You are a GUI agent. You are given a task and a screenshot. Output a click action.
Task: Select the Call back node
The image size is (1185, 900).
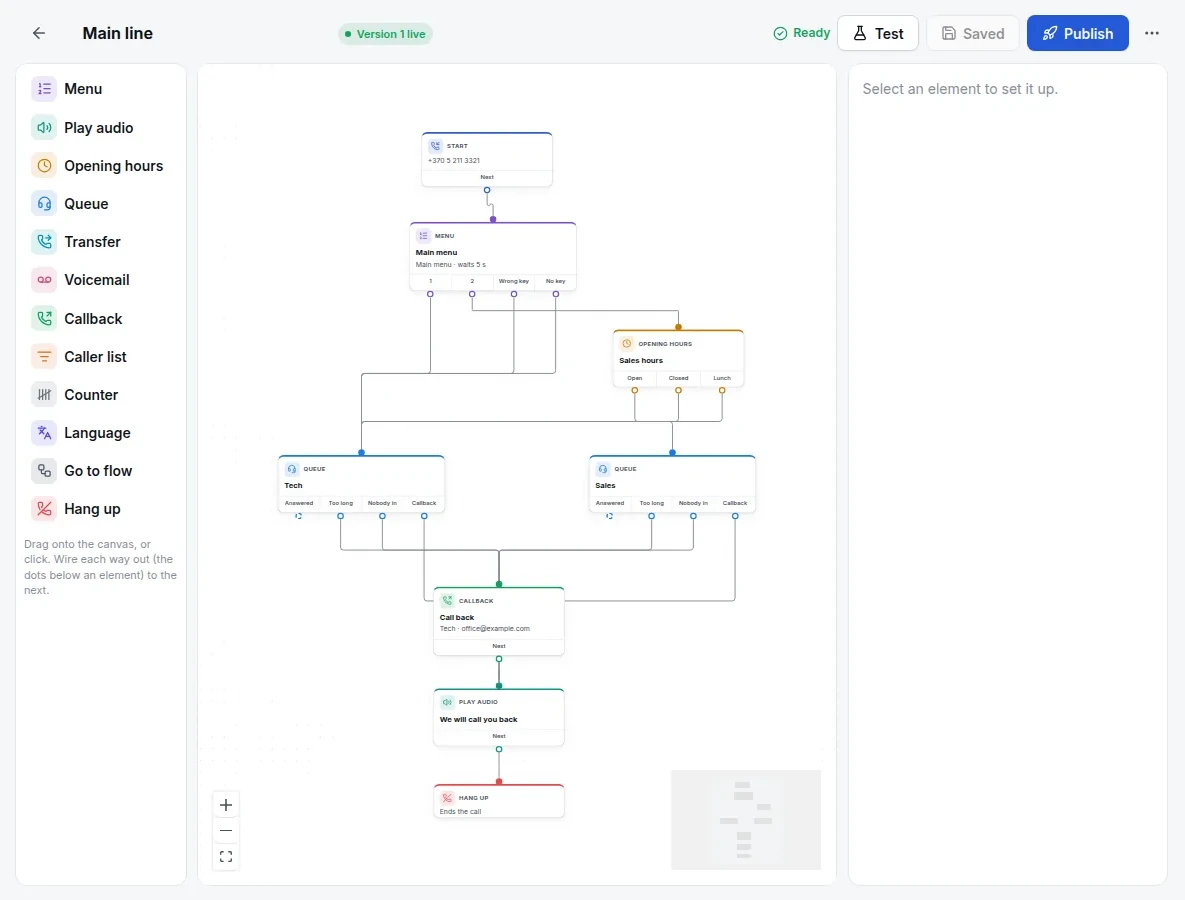[499, 621]
